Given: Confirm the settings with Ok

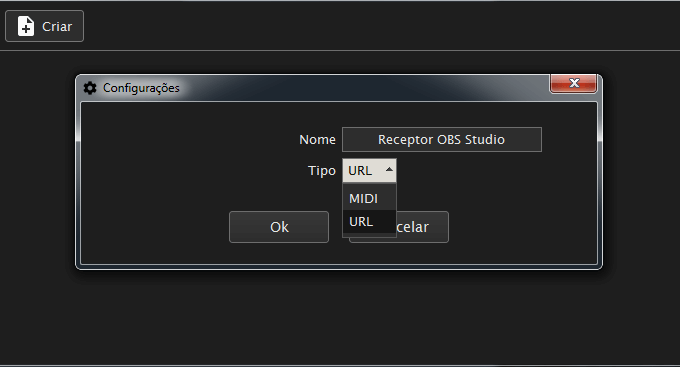Looking at the screenshot, I should 279,227.
